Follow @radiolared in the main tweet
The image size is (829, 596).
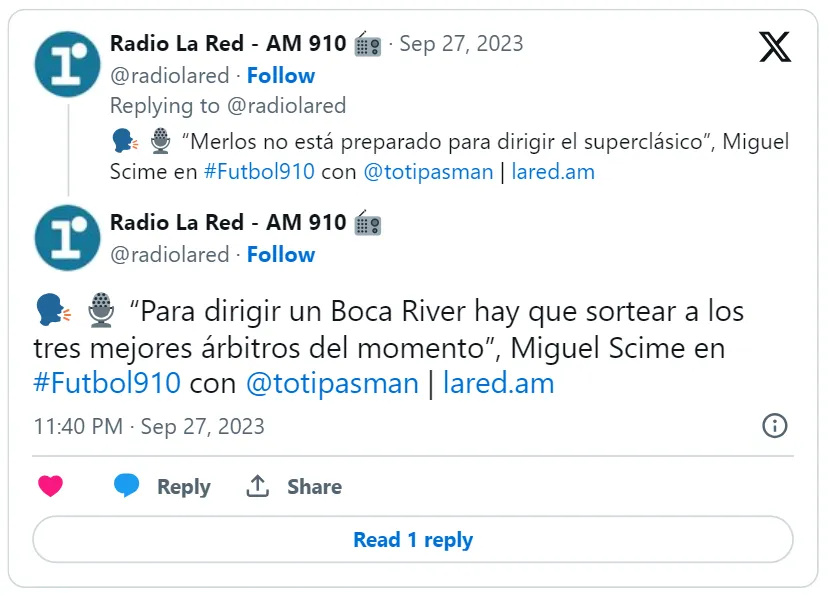281,254
